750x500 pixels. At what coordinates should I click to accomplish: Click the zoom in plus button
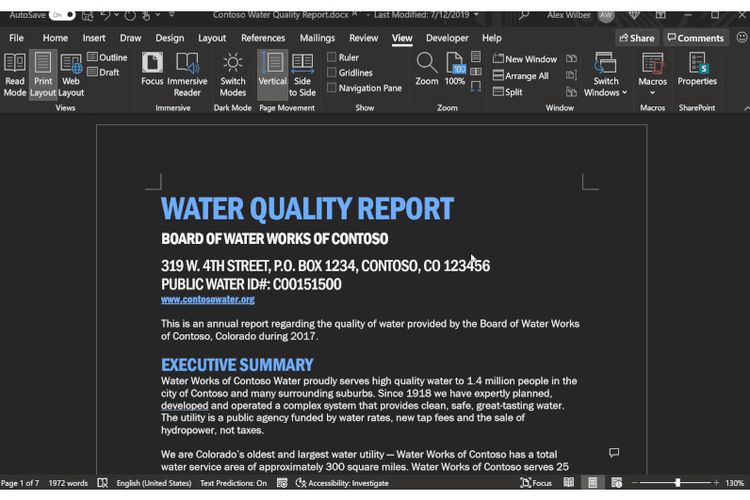(x=716, y=483)
